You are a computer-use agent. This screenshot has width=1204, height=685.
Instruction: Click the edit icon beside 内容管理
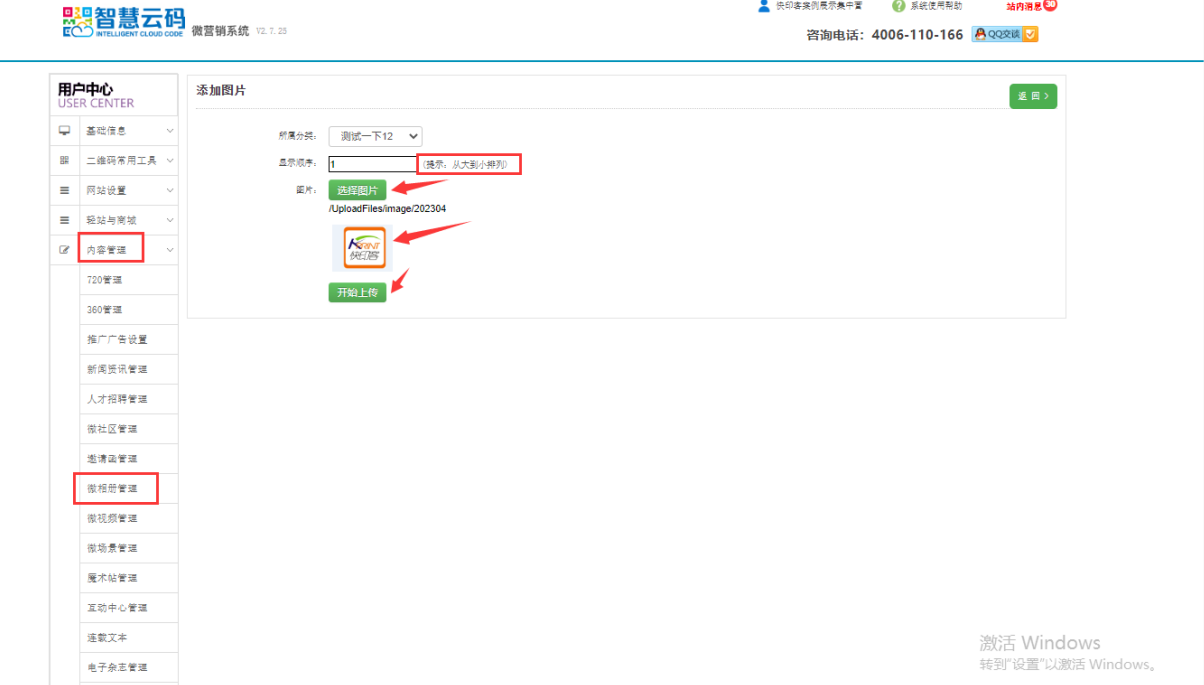coord(65,249)
